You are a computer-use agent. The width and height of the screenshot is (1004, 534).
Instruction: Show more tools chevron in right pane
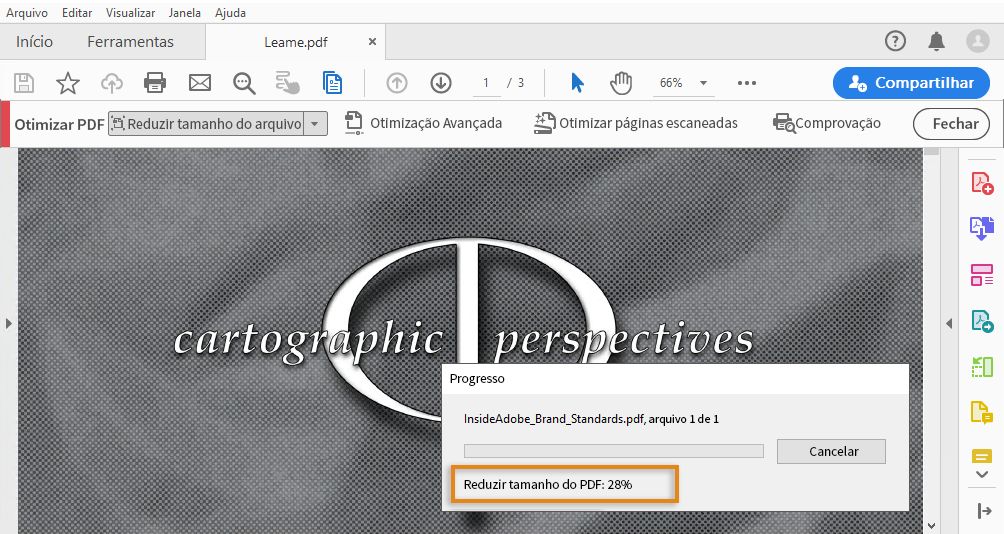(982, 475)
